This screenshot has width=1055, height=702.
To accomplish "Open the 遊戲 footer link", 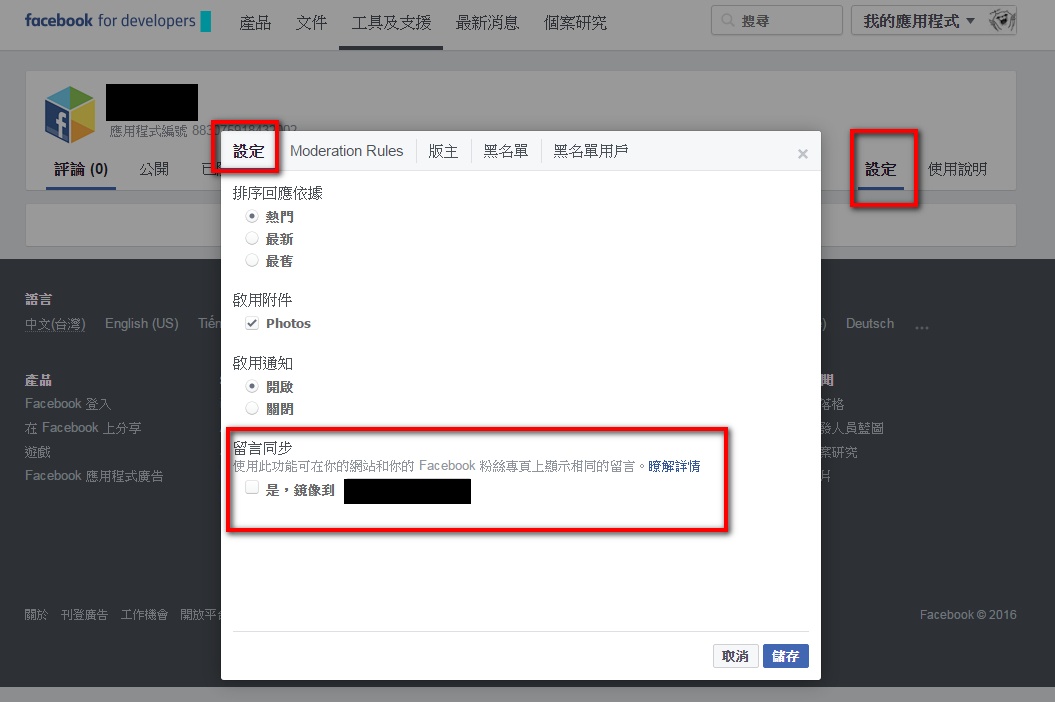I will [x=38, y=452].
